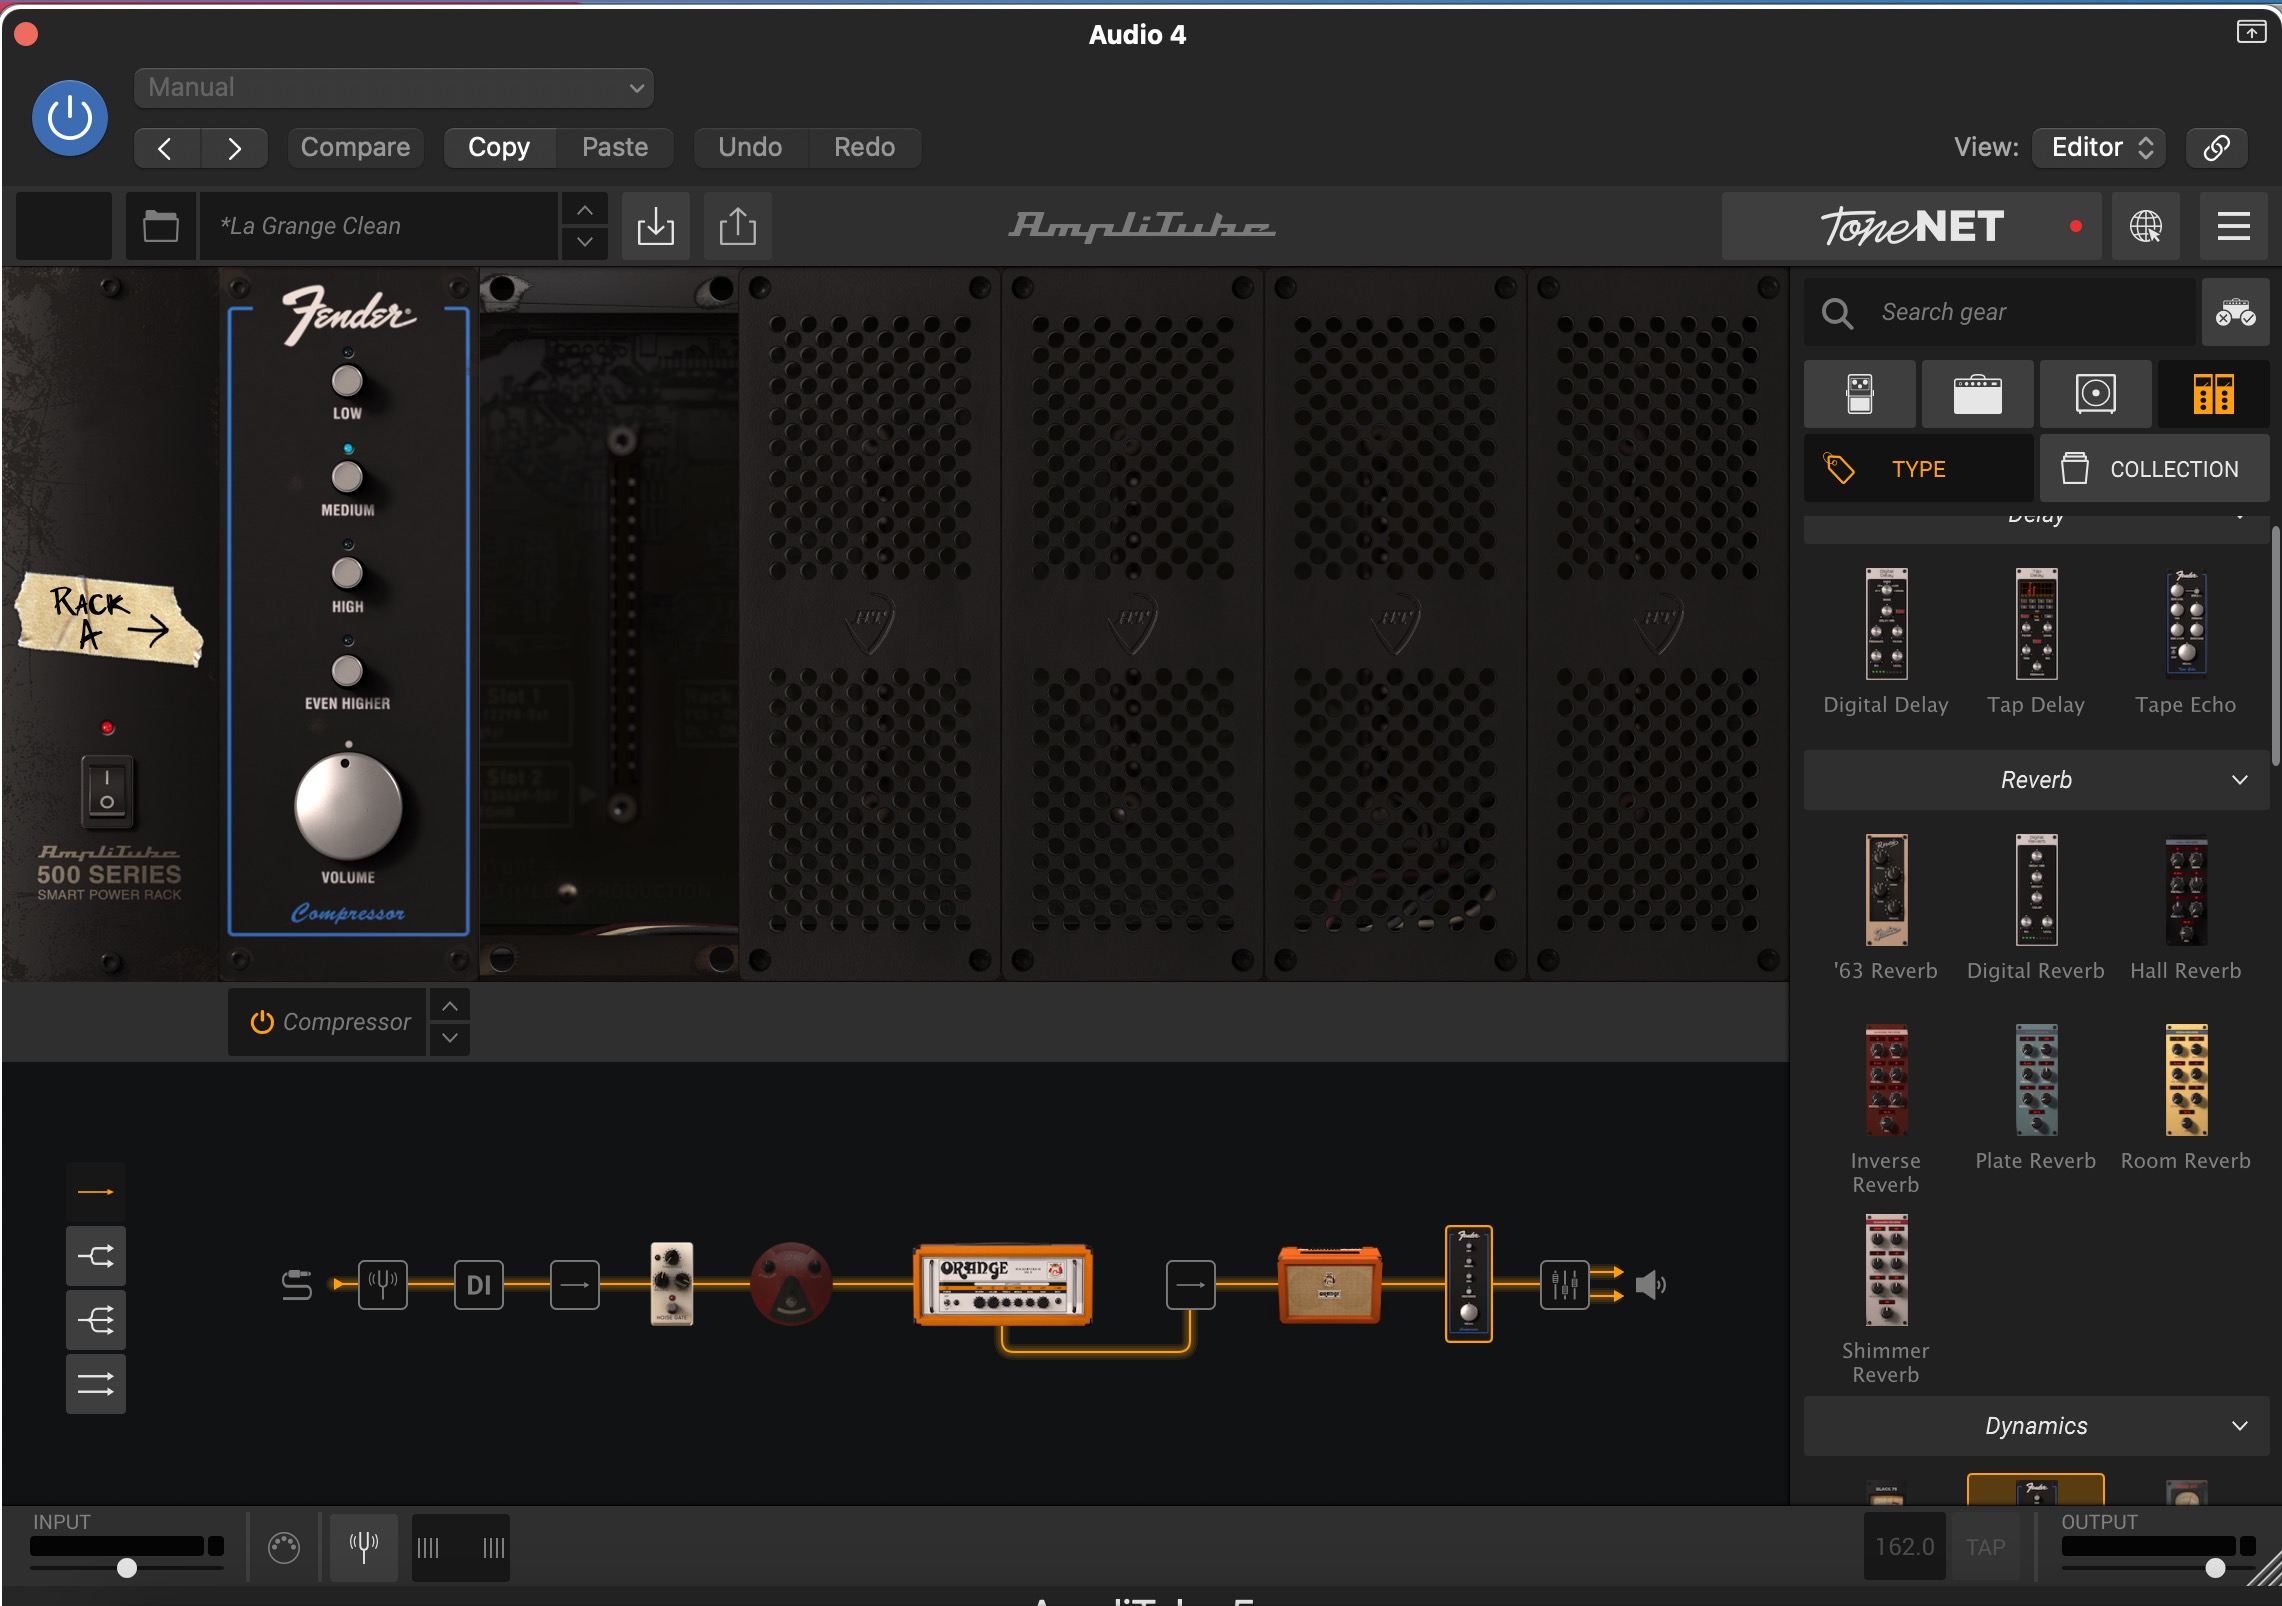Collapse the Dynamics category
The image size is (2282, 1606).
[x=2036, y=1426]
